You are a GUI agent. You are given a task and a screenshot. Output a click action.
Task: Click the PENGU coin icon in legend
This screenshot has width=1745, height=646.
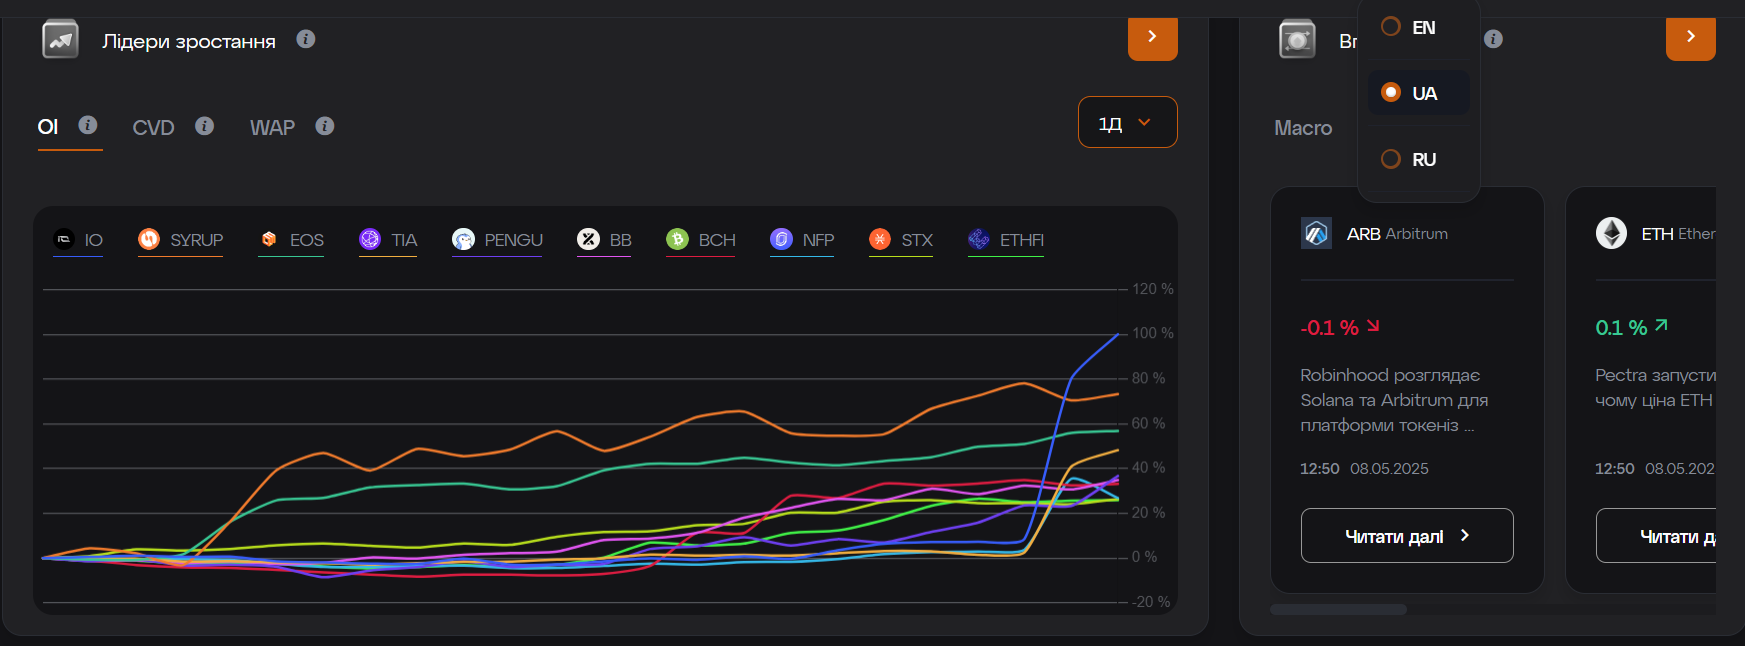point(463,239)
